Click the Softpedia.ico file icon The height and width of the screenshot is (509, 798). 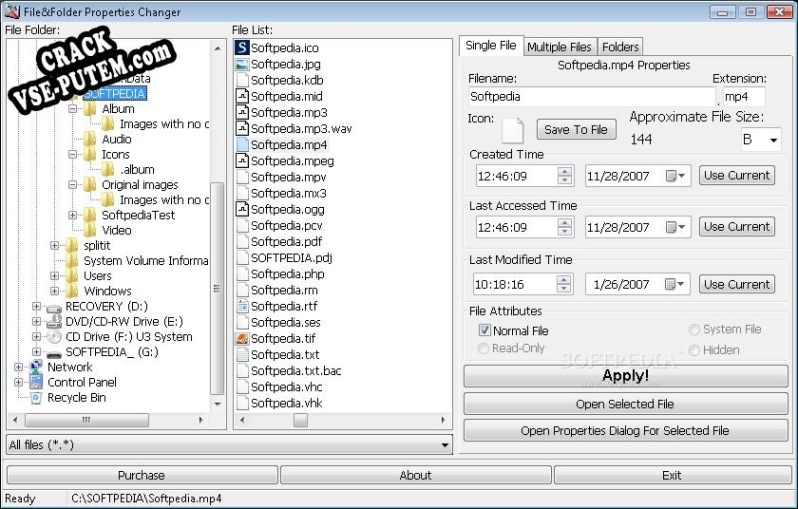tap(242, 48)
